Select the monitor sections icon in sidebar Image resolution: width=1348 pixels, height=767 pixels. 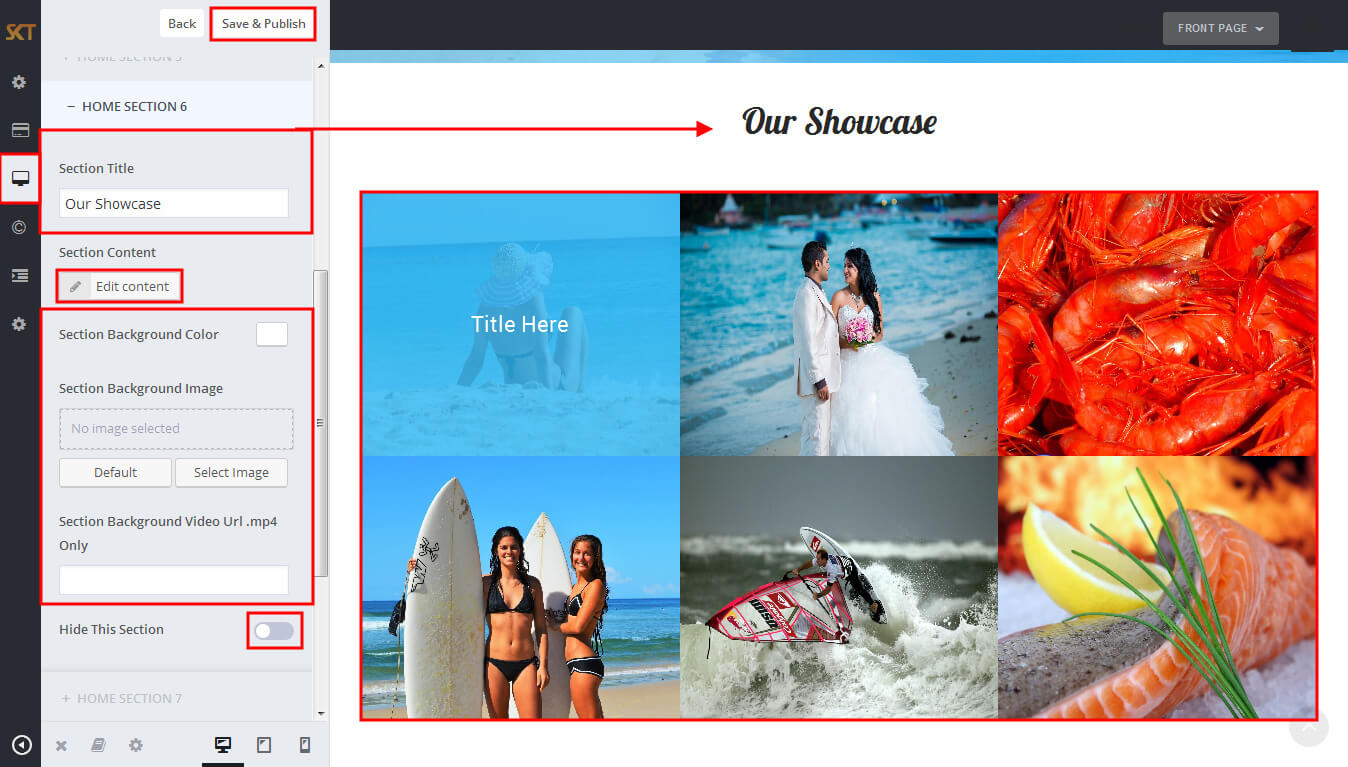point(20,178)
